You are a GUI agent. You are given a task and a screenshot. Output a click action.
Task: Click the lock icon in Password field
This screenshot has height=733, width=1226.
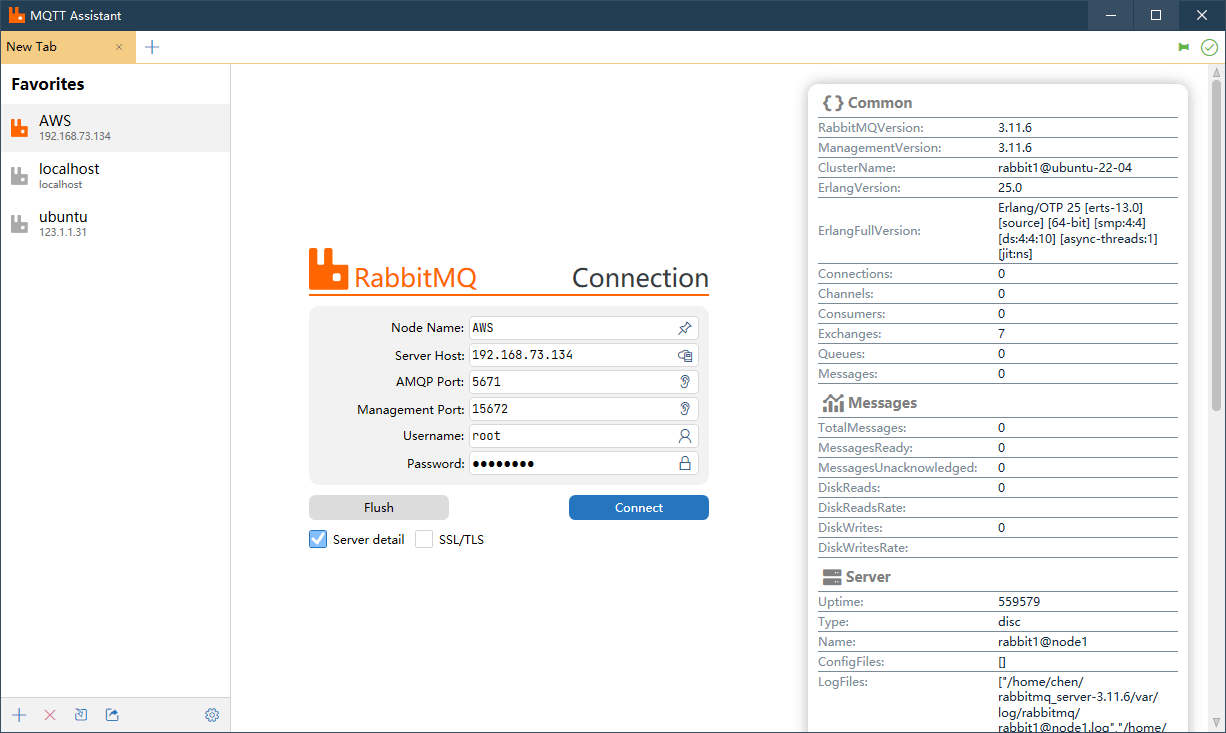685,463
